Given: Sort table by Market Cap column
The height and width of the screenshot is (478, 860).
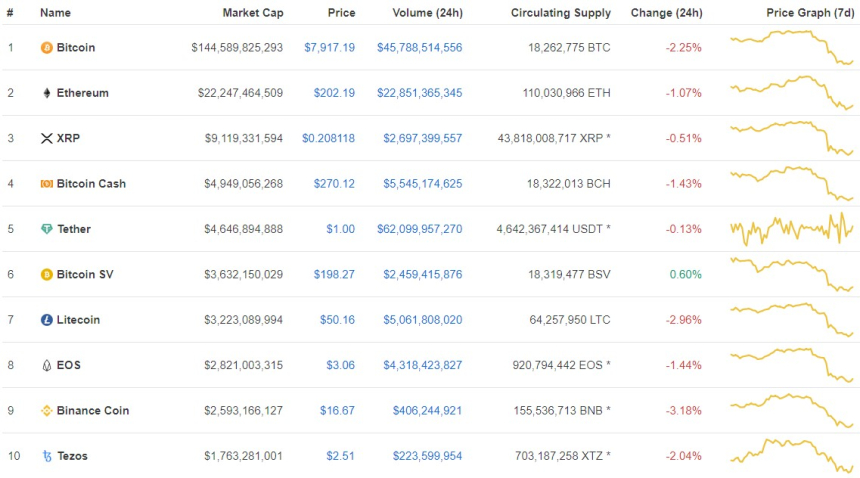Looking at the screenshot, I should 252,13.
